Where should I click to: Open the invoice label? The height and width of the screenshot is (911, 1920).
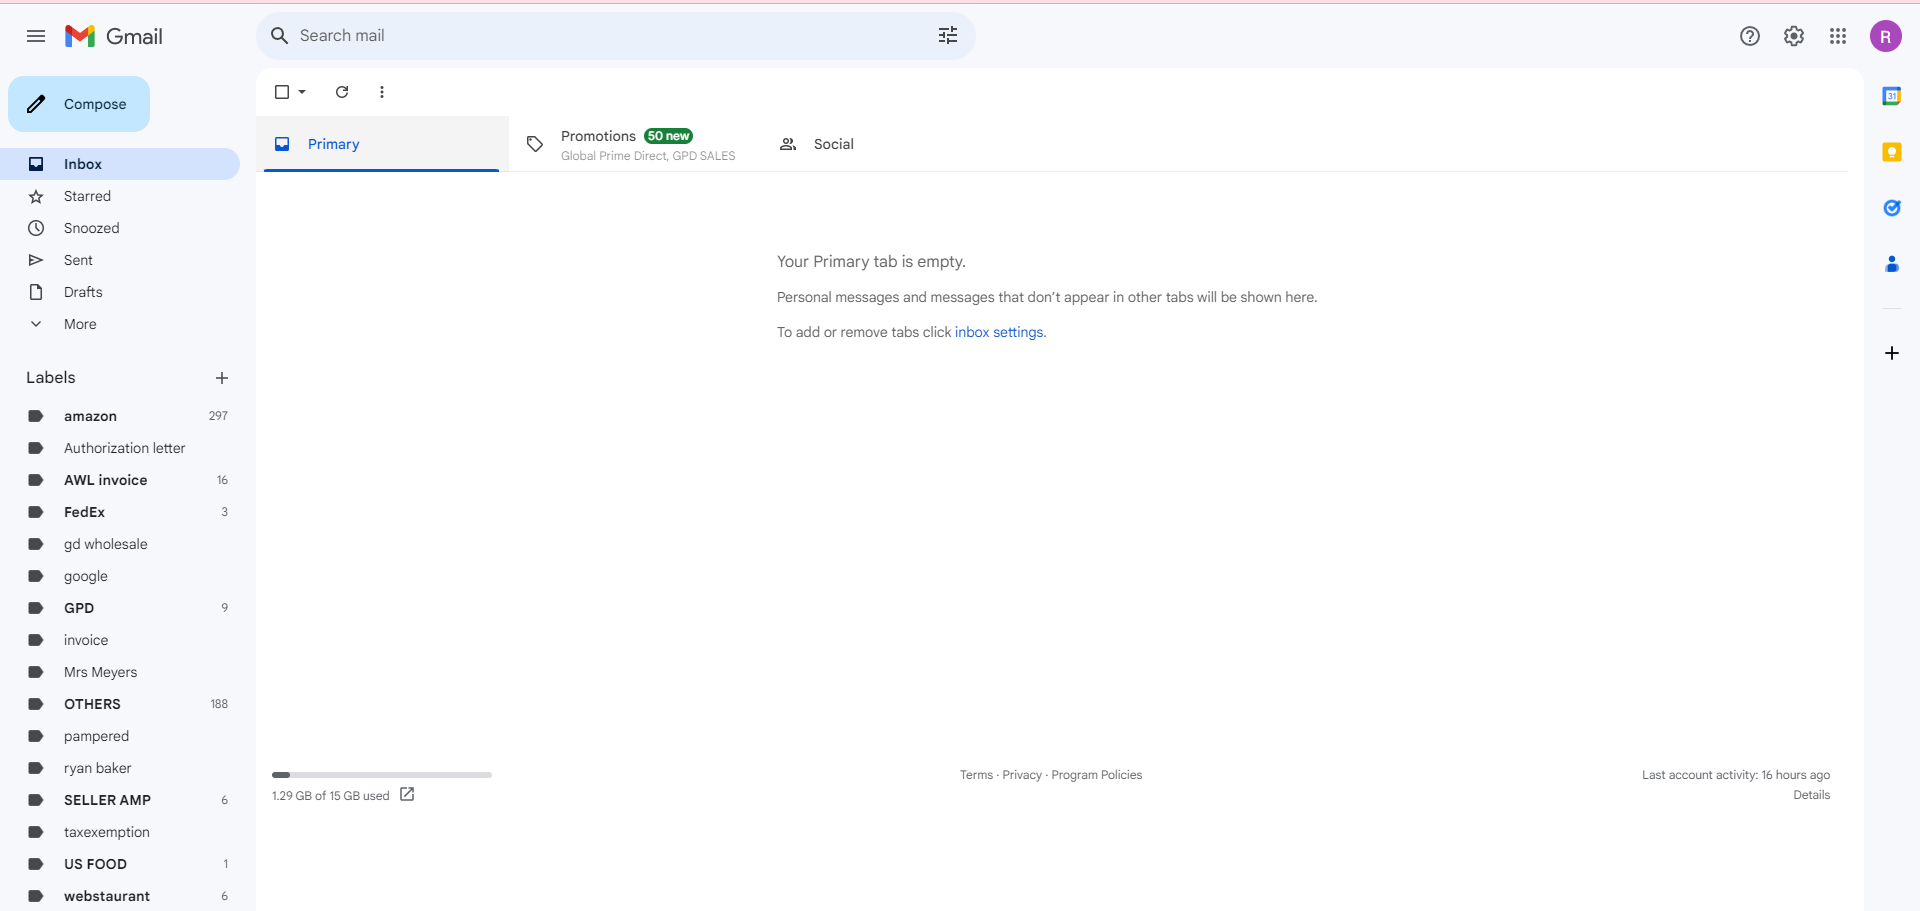coord(120,640)
